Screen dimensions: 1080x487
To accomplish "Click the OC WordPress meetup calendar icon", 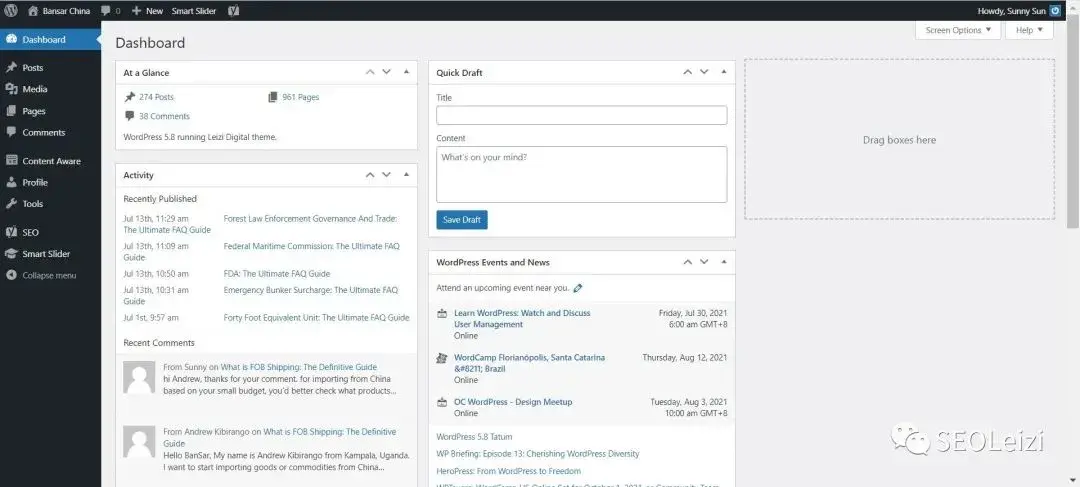I will [442, 402].
